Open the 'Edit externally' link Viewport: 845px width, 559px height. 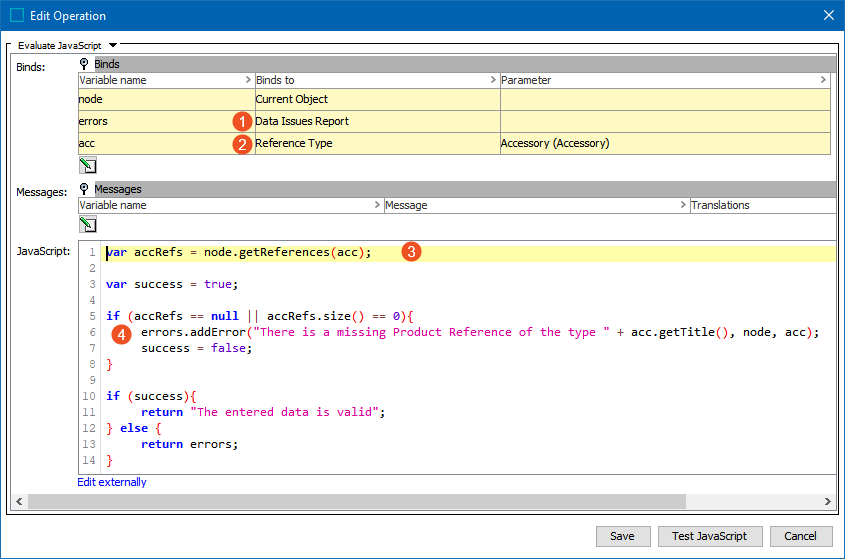(x=112, y=482)
